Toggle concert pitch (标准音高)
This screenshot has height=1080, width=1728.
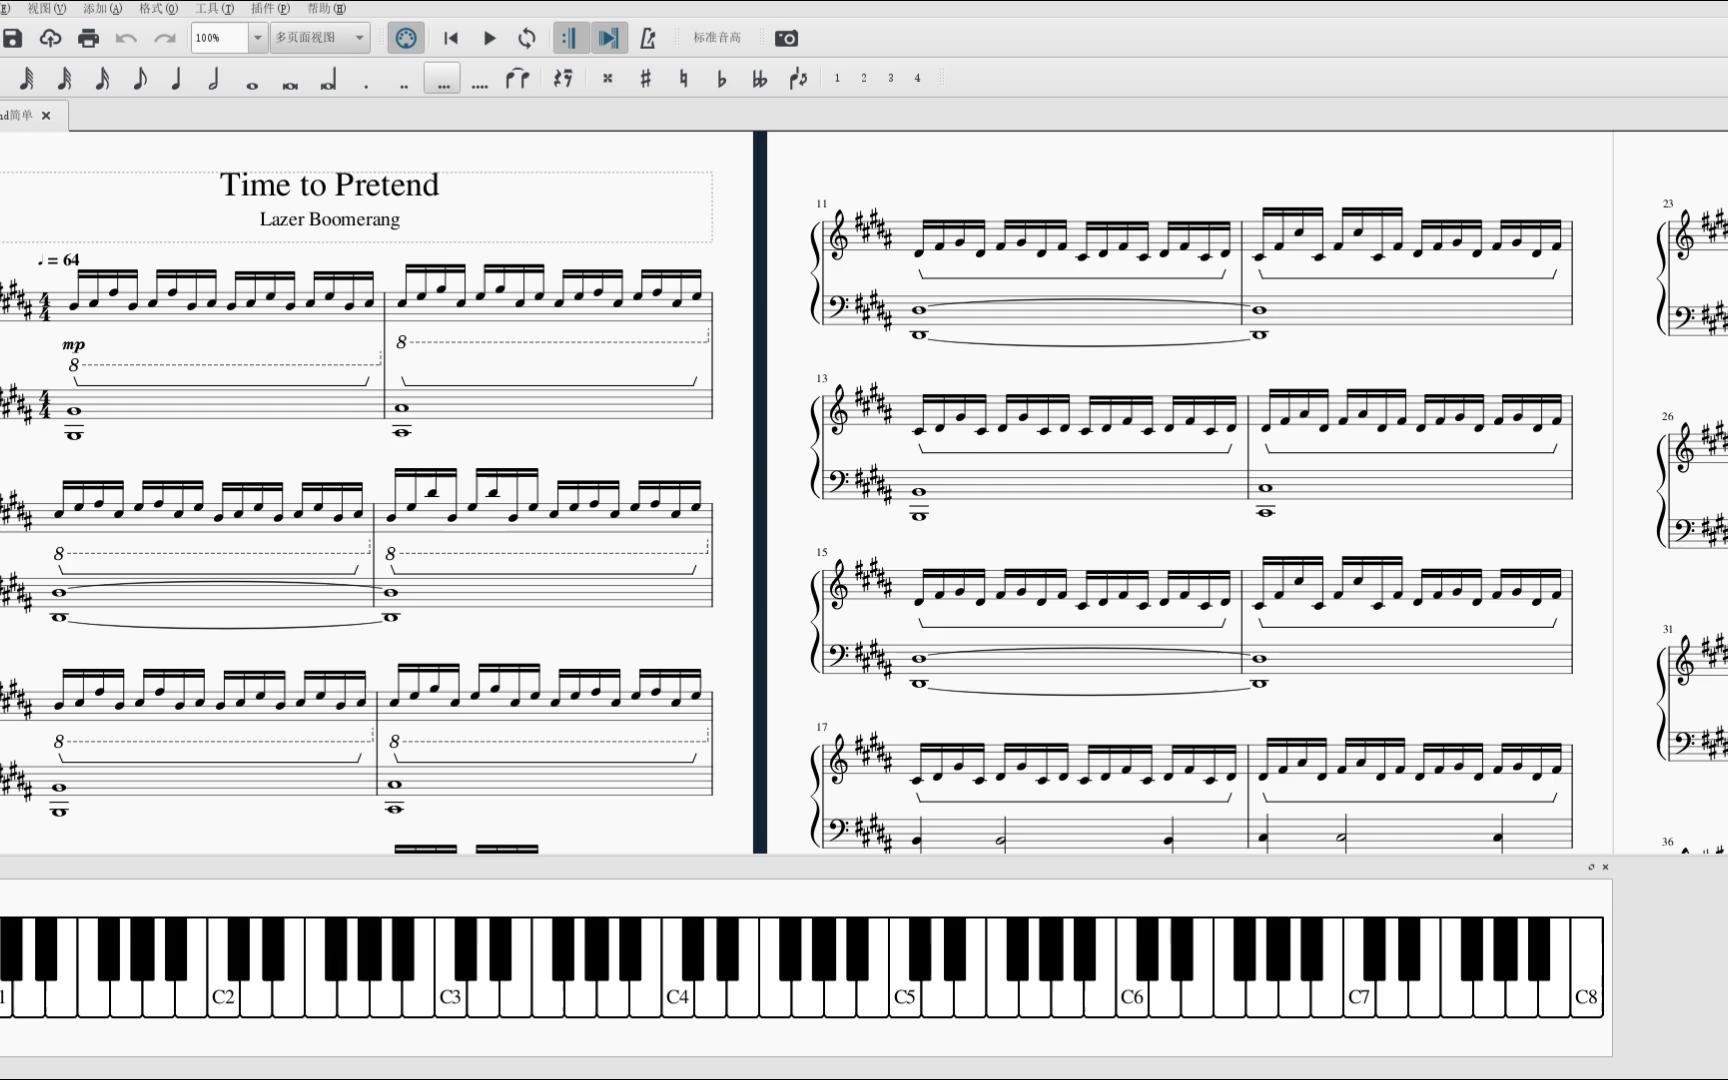[x=718, y=38]
